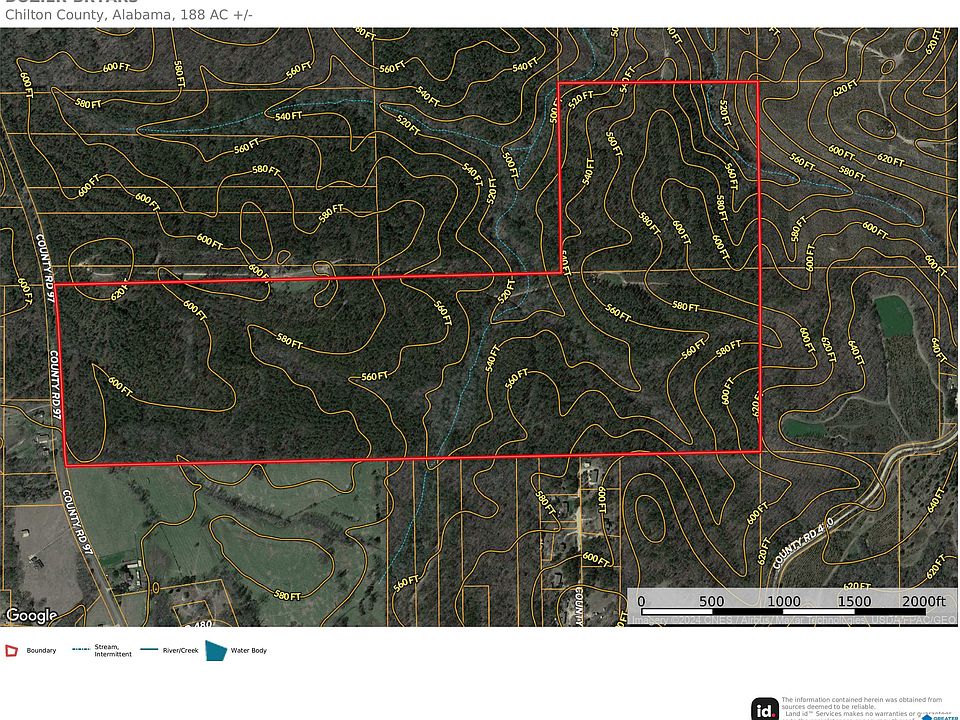The width and height of the screenshot is (960, 720).
Task: Click the large green pond east of boundary
Action: click(893, 315)
